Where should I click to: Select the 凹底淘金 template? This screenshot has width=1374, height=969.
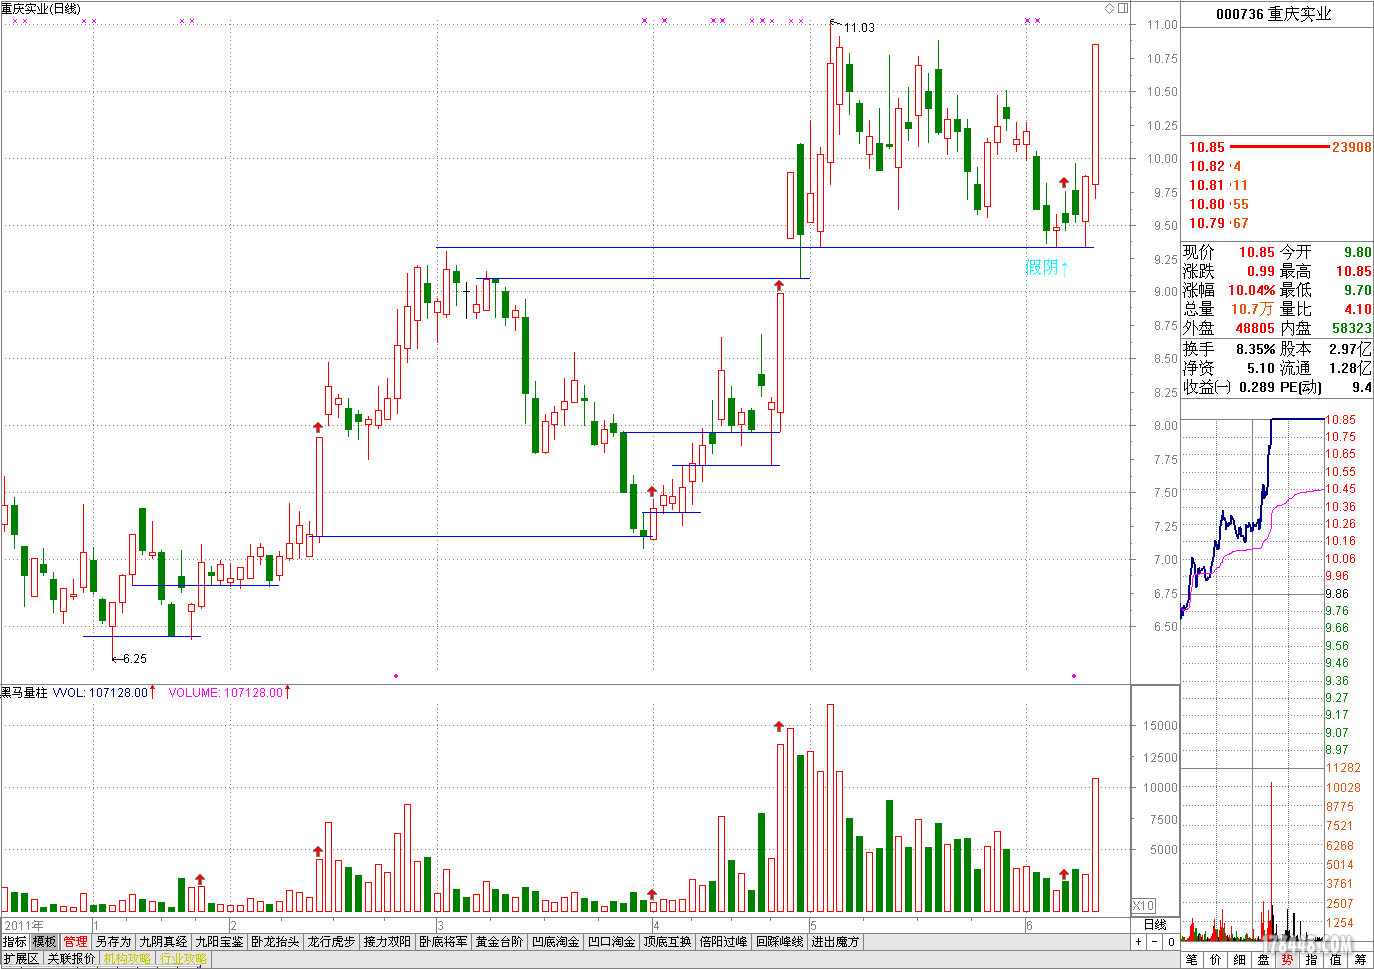tap(555, 942)
